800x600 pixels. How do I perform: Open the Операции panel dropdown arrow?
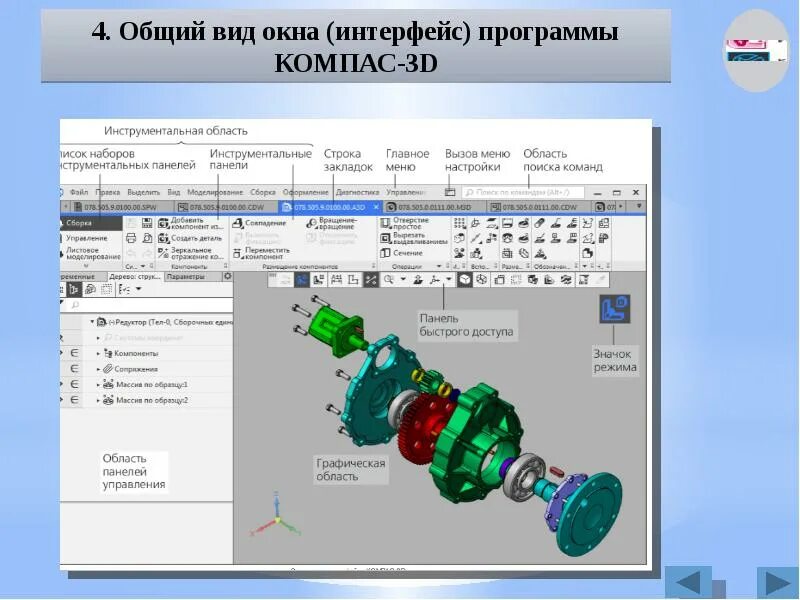(x=439, y=266)
